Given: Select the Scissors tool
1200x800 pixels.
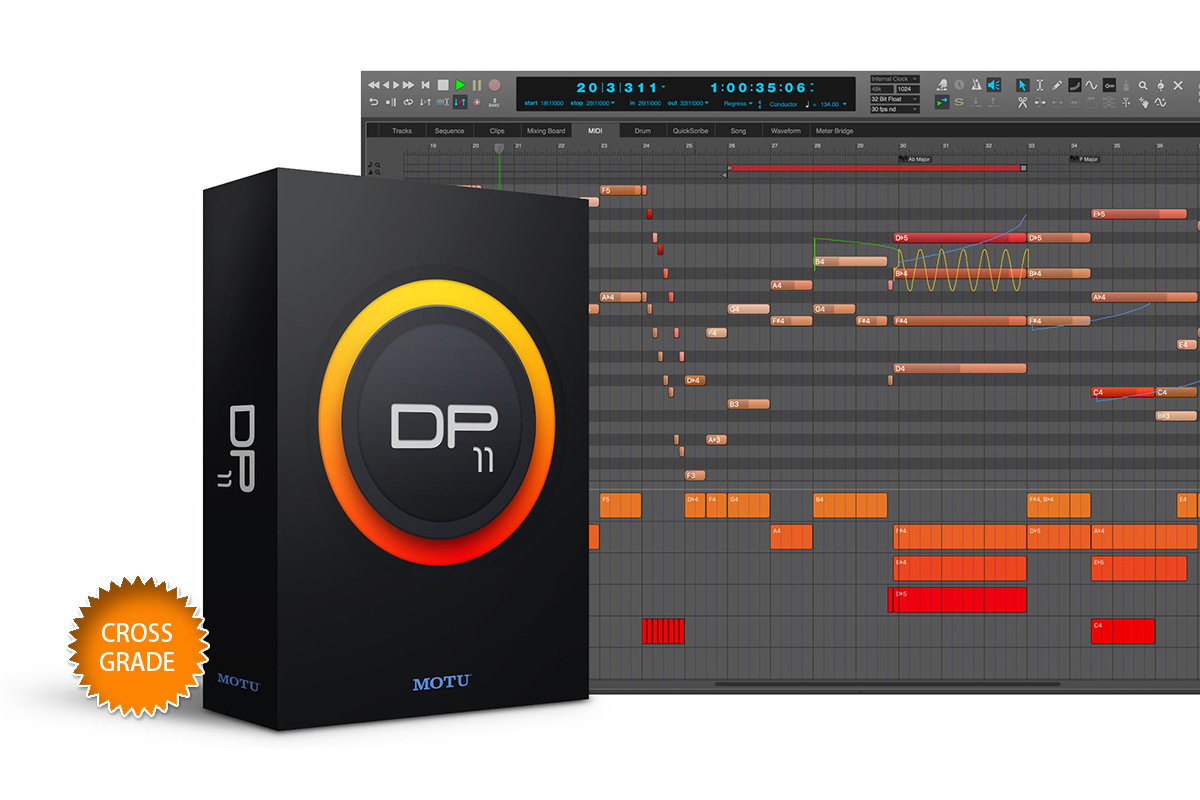Looking at the screenshot, I should point(1022,103).
